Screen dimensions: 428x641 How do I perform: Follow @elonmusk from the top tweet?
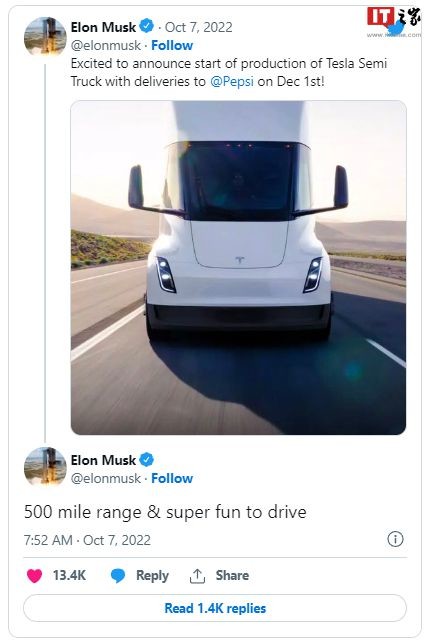172,45
